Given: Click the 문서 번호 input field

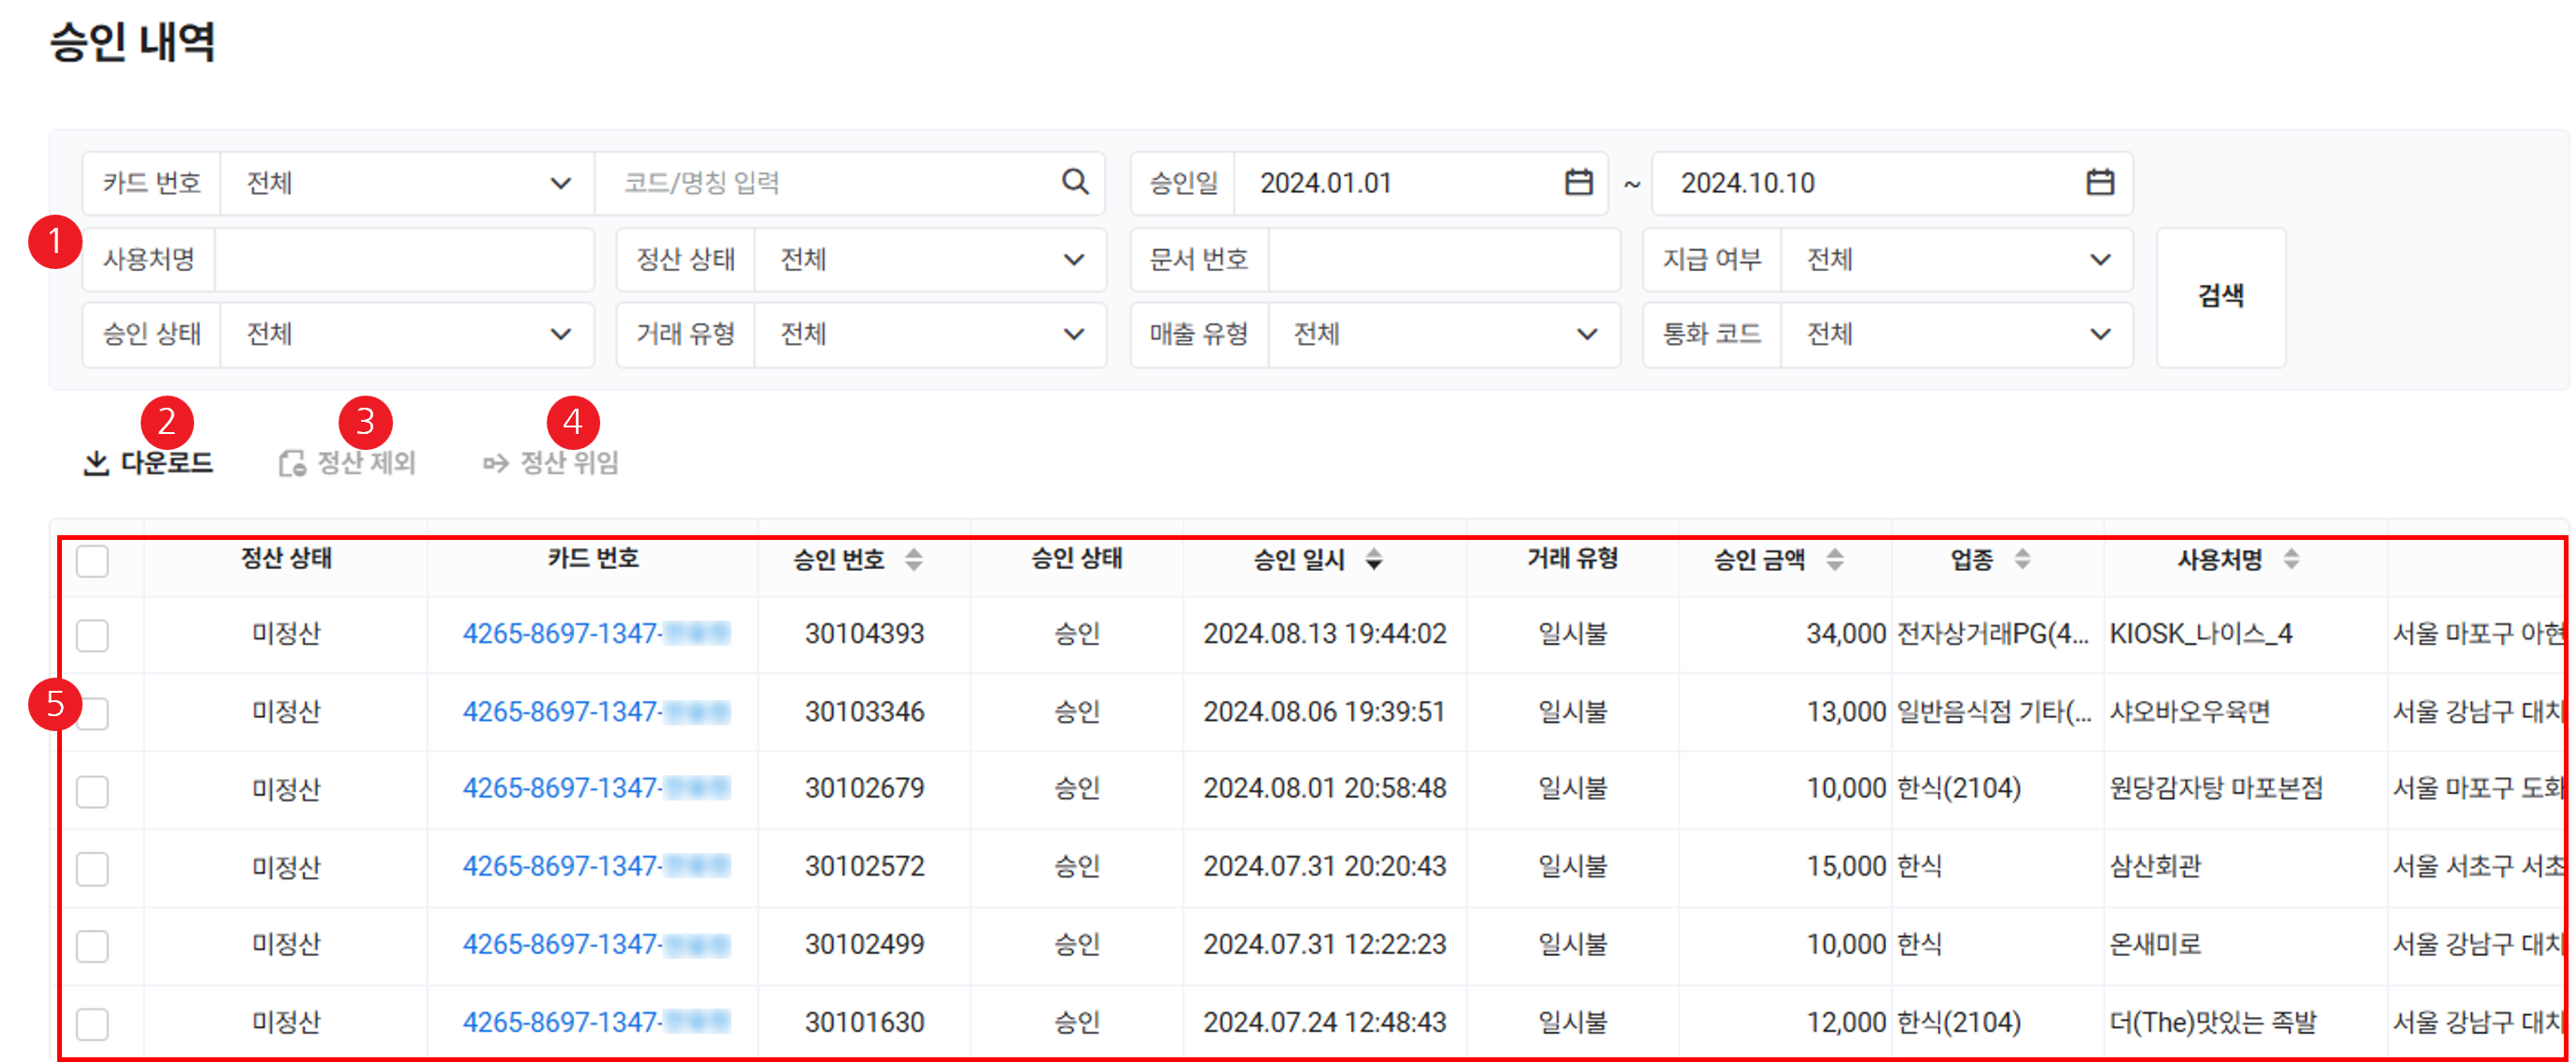Looking at the screenshot, I should [1442, 260].
